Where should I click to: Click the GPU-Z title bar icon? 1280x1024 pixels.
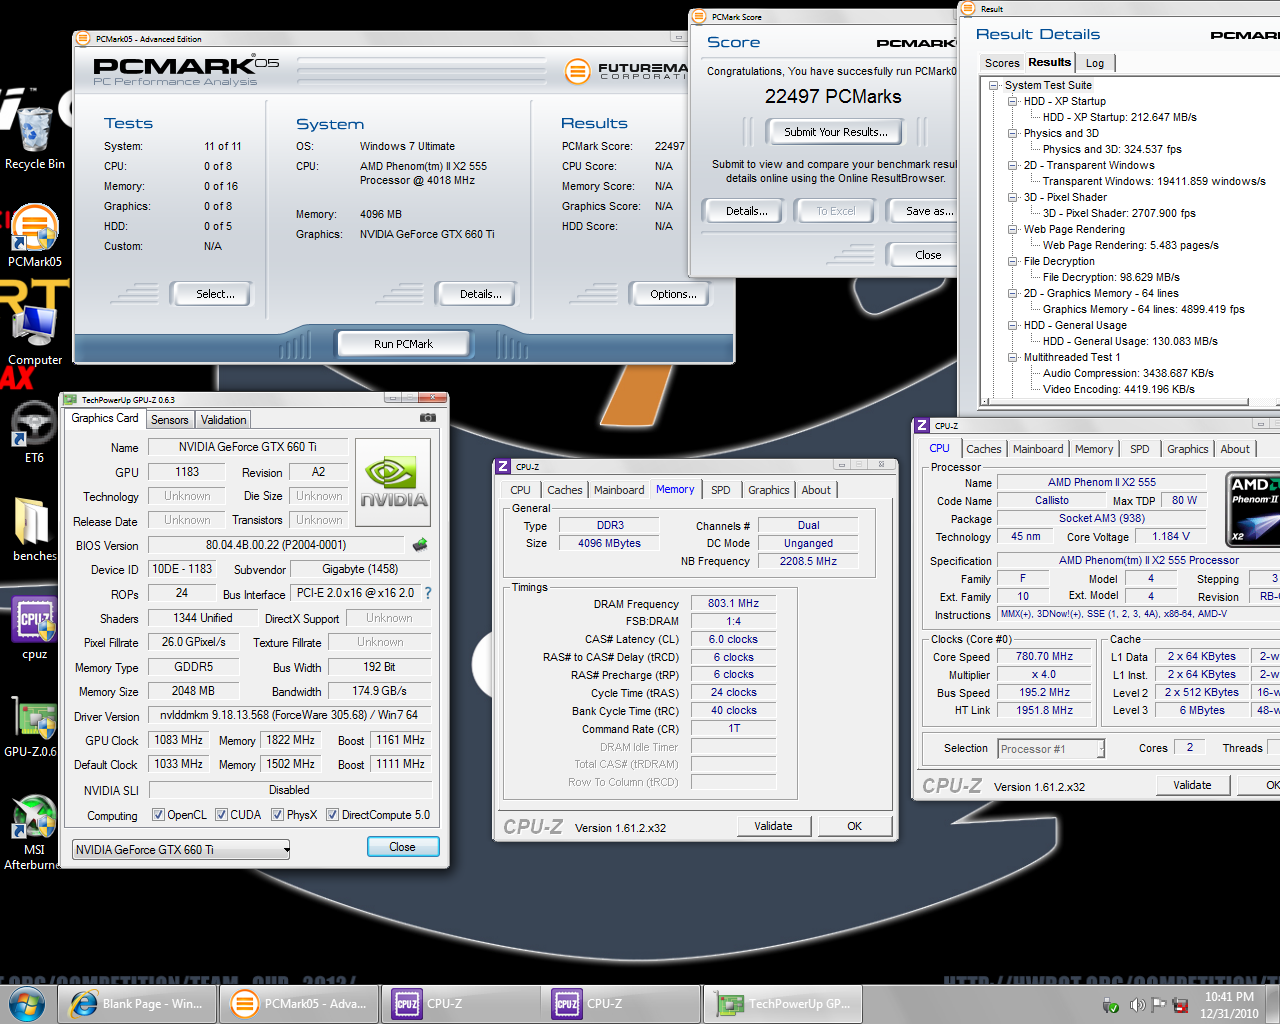click(x=70, y=400)
